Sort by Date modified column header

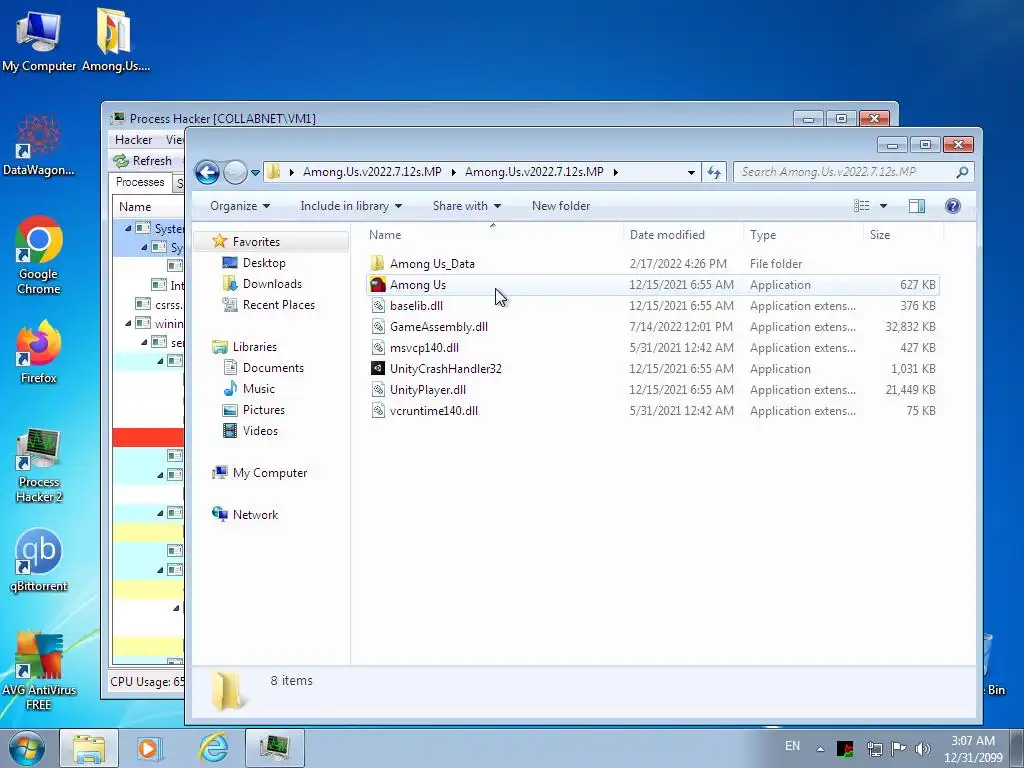pos(682,234)
